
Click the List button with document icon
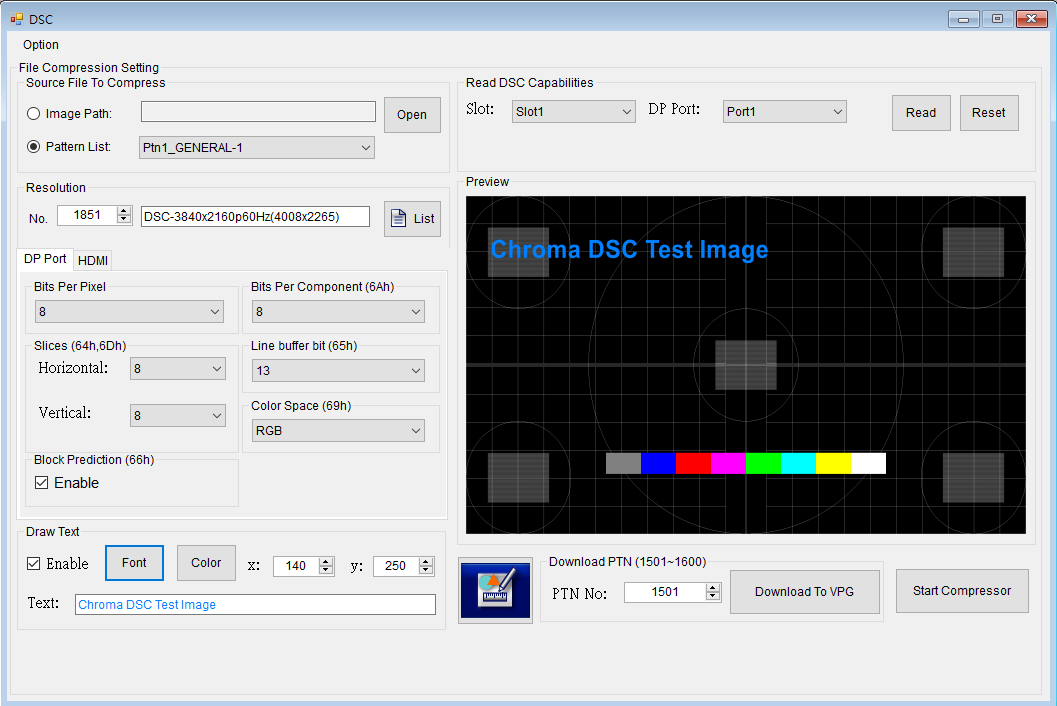pyautogui.click(x=412, y=218)
